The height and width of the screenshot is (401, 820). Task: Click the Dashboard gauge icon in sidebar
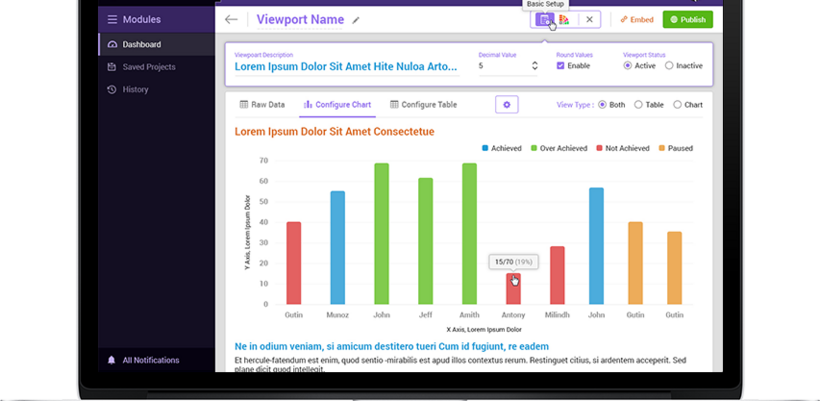[112, 44]
